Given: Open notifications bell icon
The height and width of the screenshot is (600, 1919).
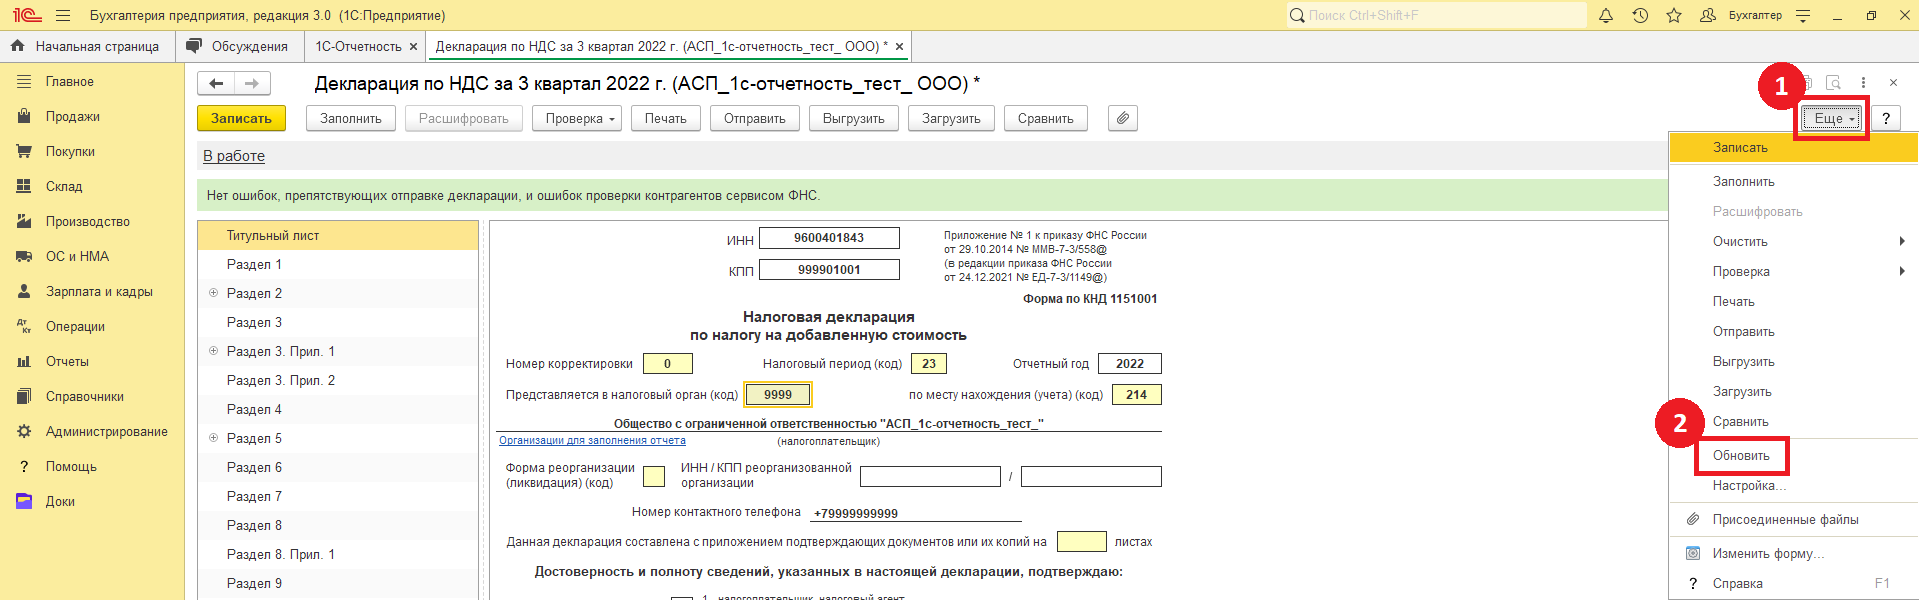Looking at the screenshot, I should (1606, 15).
